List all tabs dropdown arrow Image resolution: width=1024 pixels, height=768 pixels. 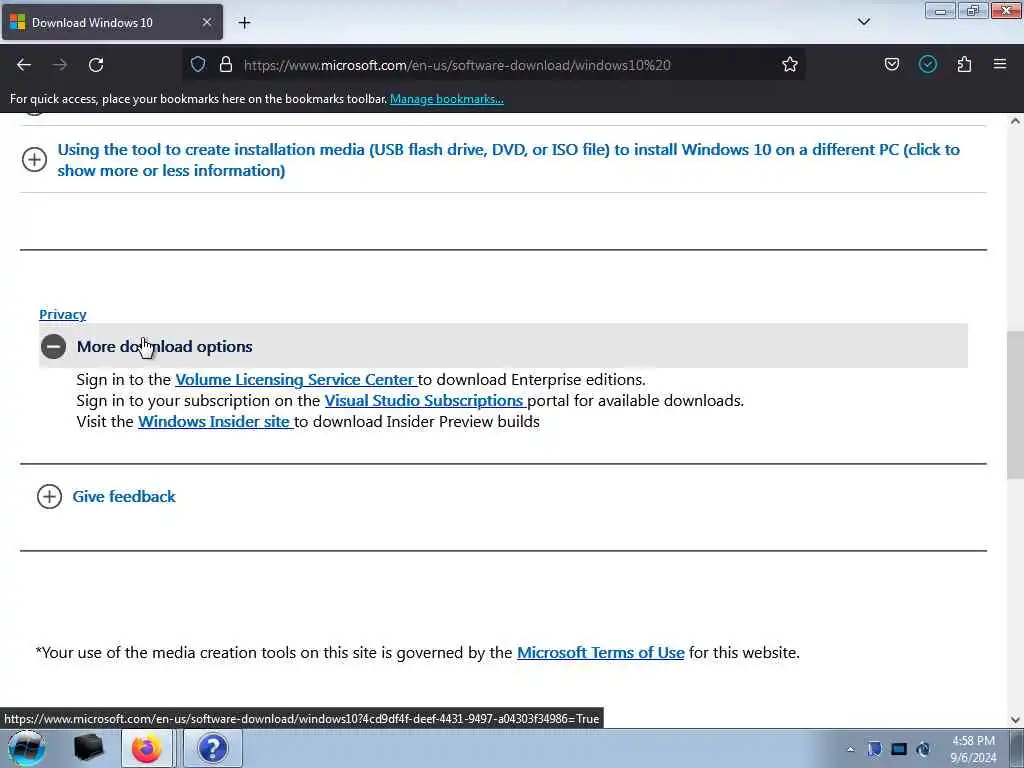click(863, 22)
